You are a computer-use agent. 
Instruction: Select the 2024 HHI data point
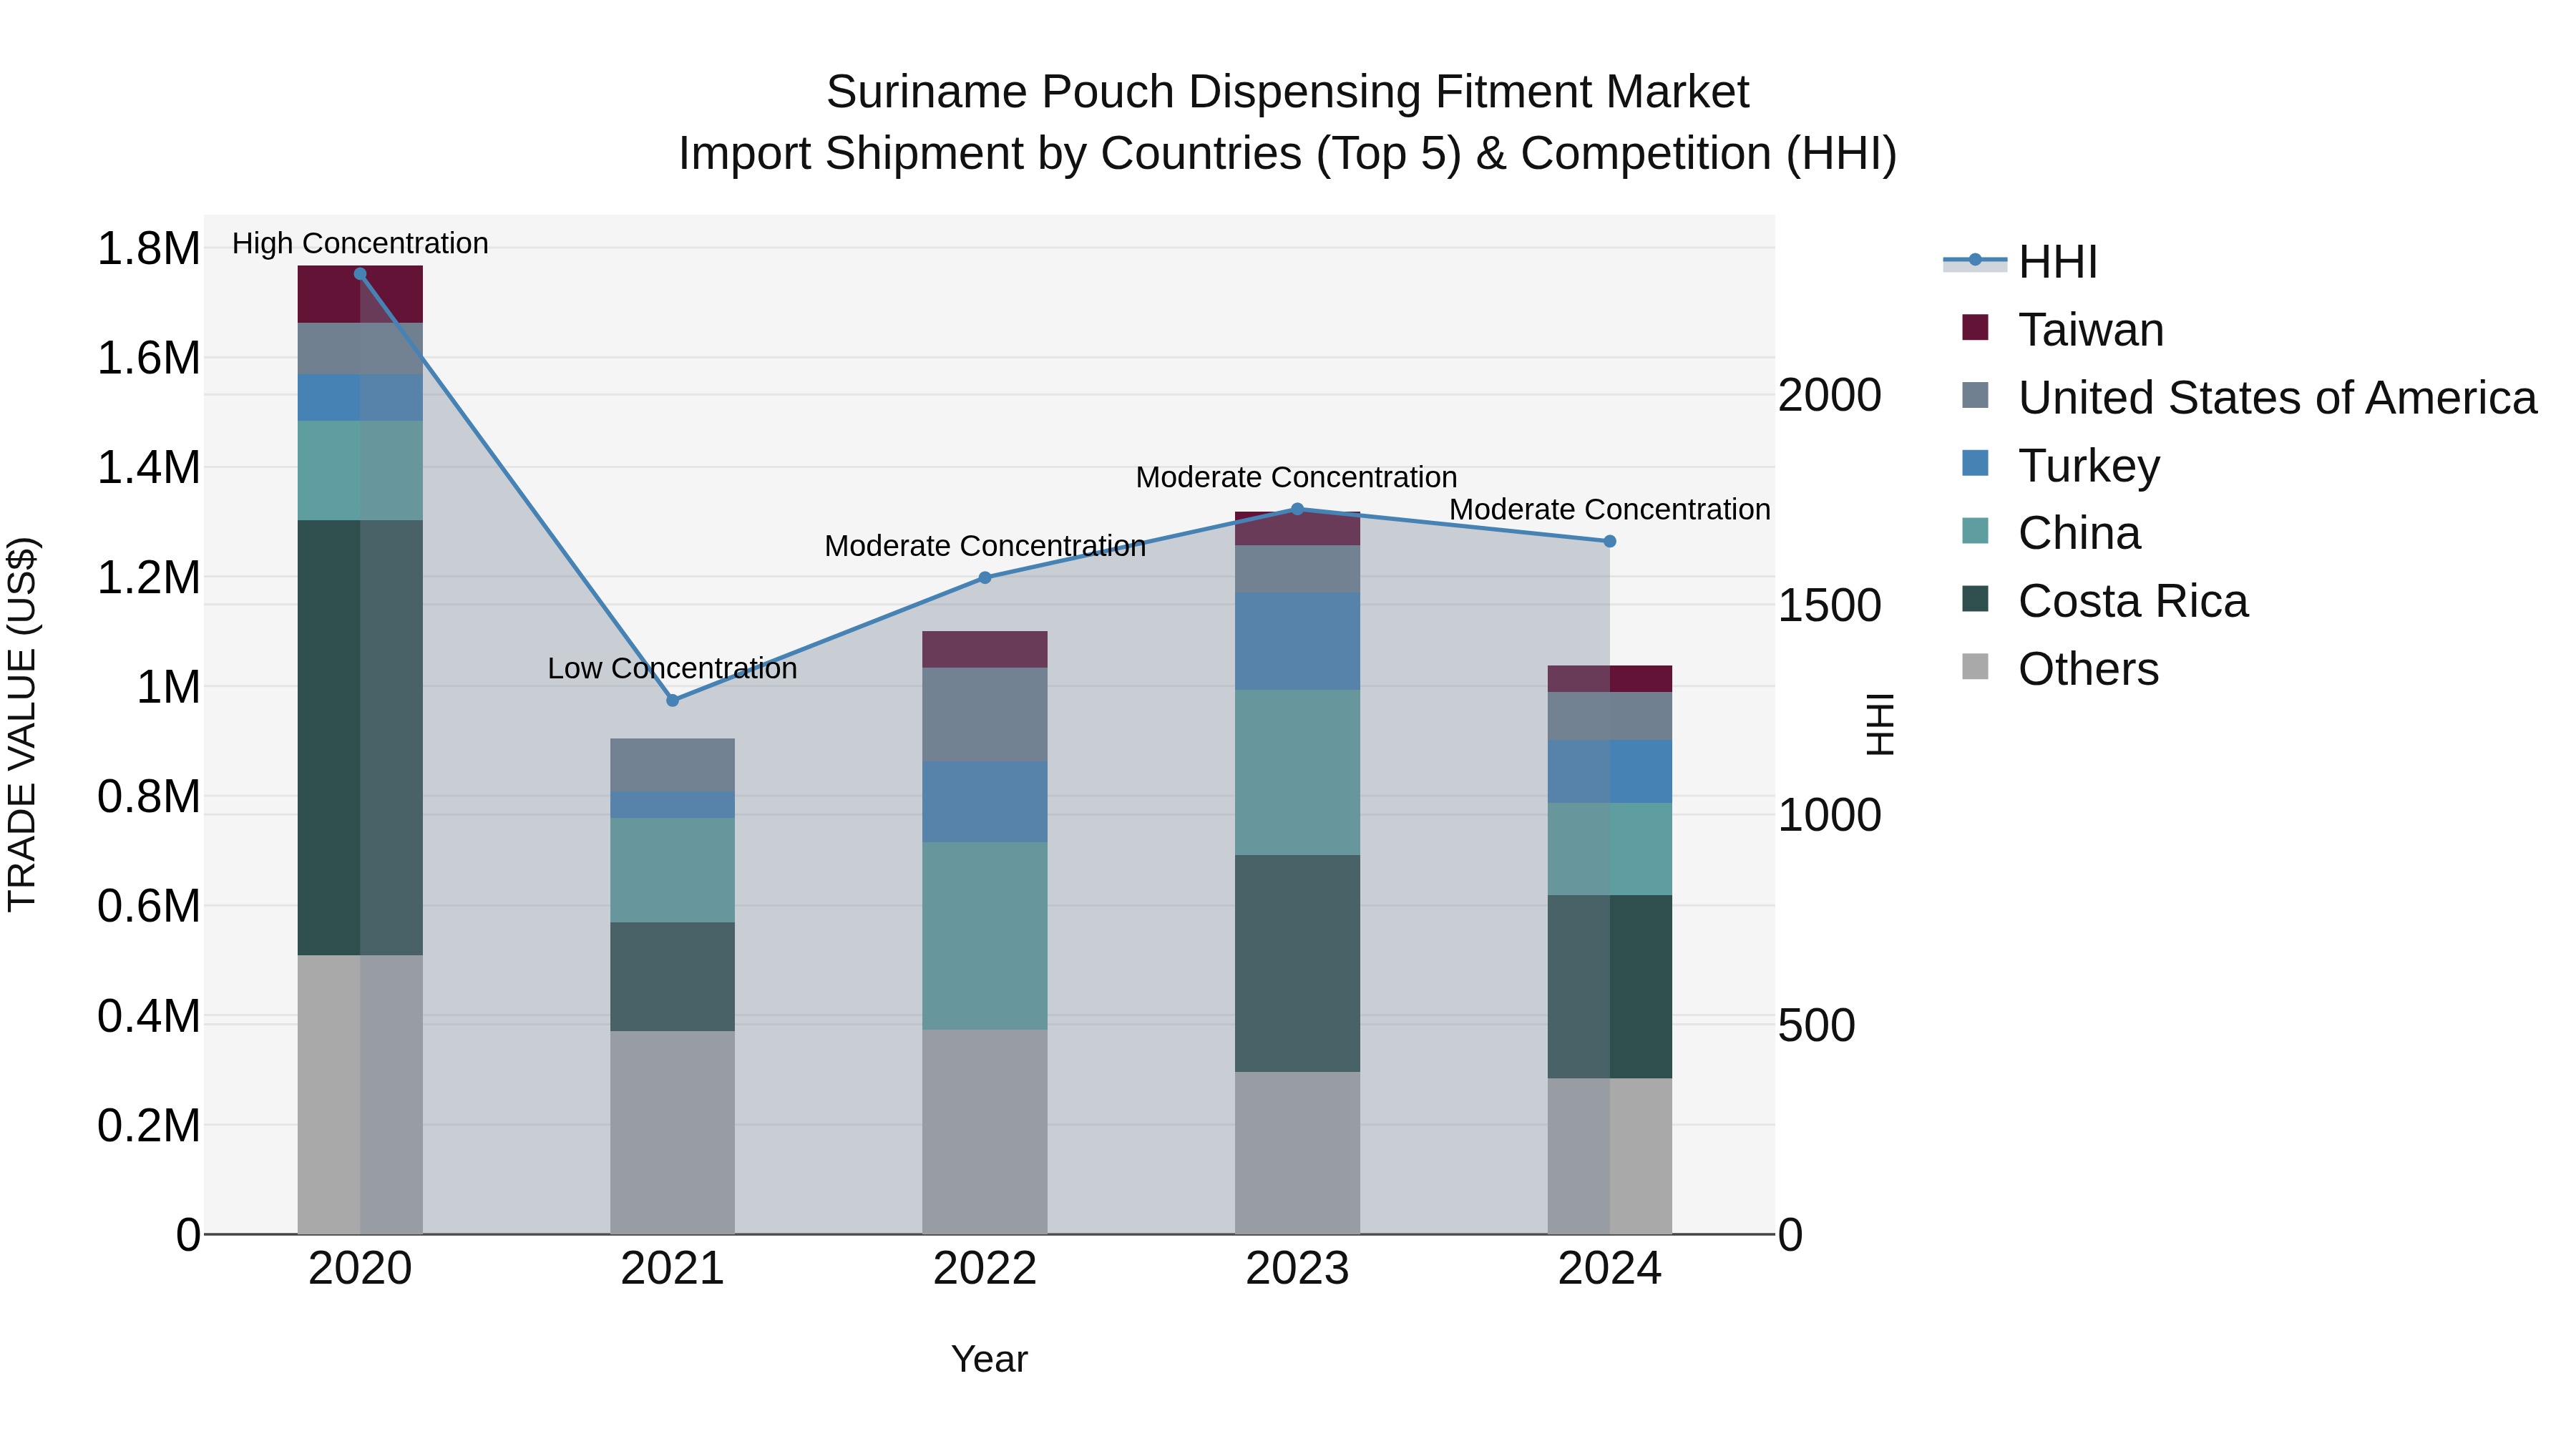pos(1610,542)
